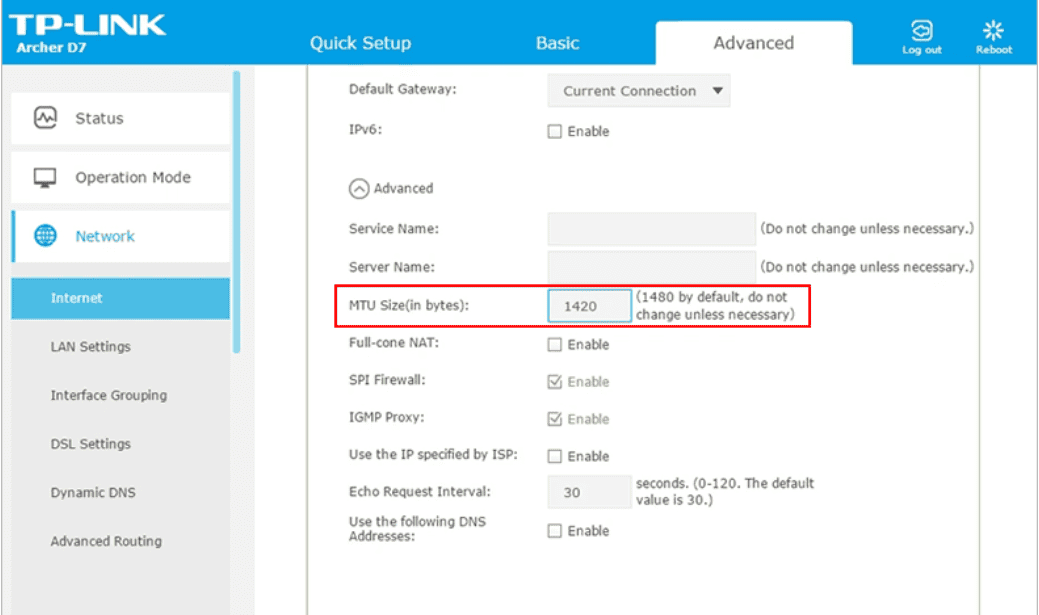The image size is (1039, 615).
Task: Open the DSL Settings page
Action: click(x=91, y=444)
